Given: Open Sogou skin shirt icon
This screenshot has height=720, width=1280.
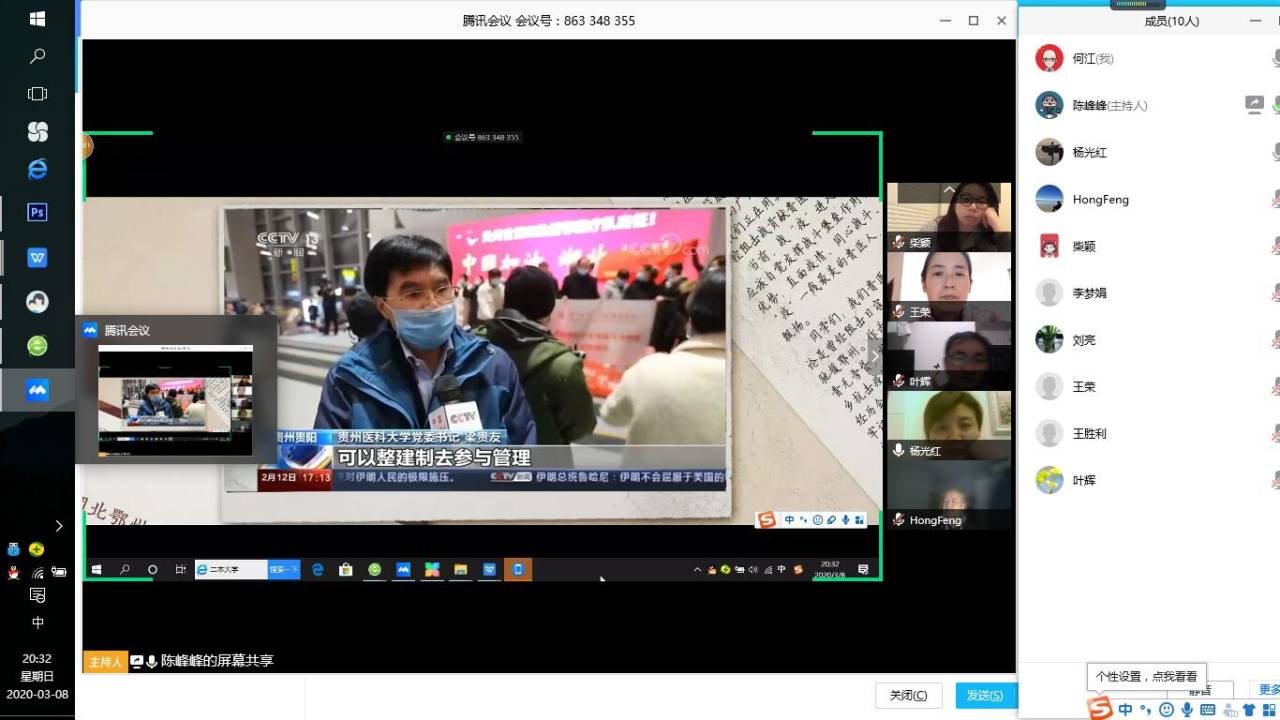Looking at the screenshot, I should [x=1249, y=709].
